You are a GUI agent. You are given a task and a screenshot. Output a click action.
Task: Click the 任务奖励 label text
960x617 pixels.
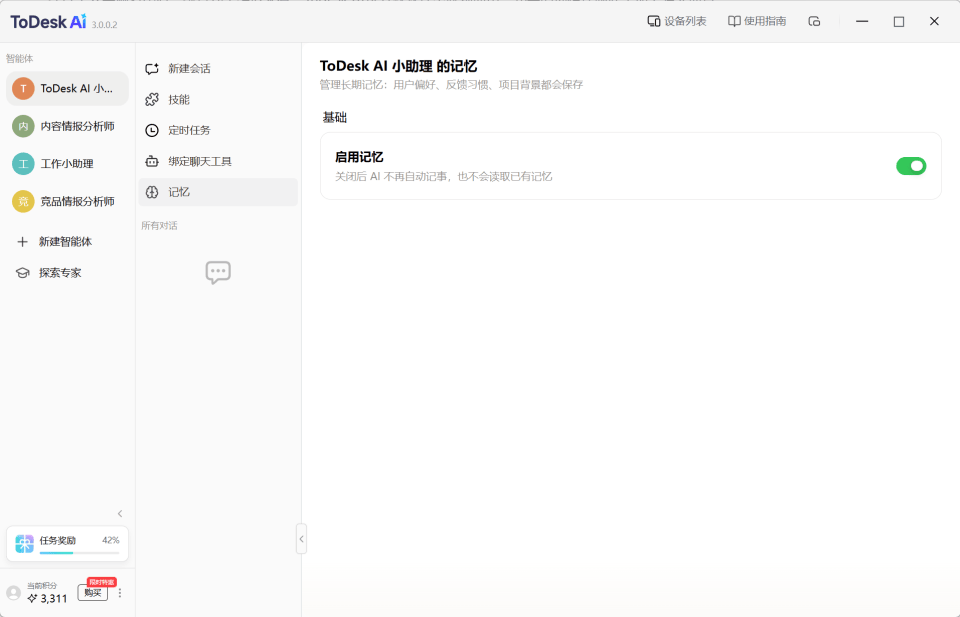pyautogui.click(x=58, y=540)
